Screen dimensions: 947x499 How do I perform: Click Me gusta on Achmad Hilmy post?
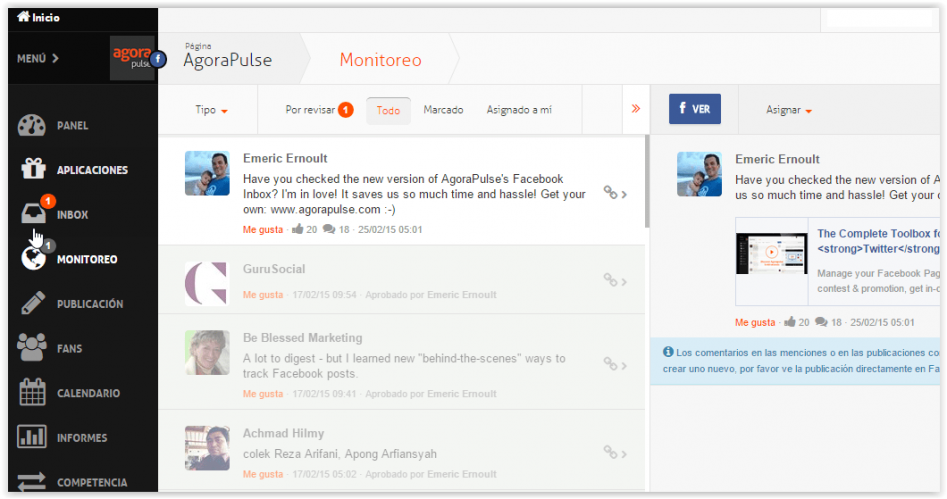pyautogui.click(x=263, y=474)
